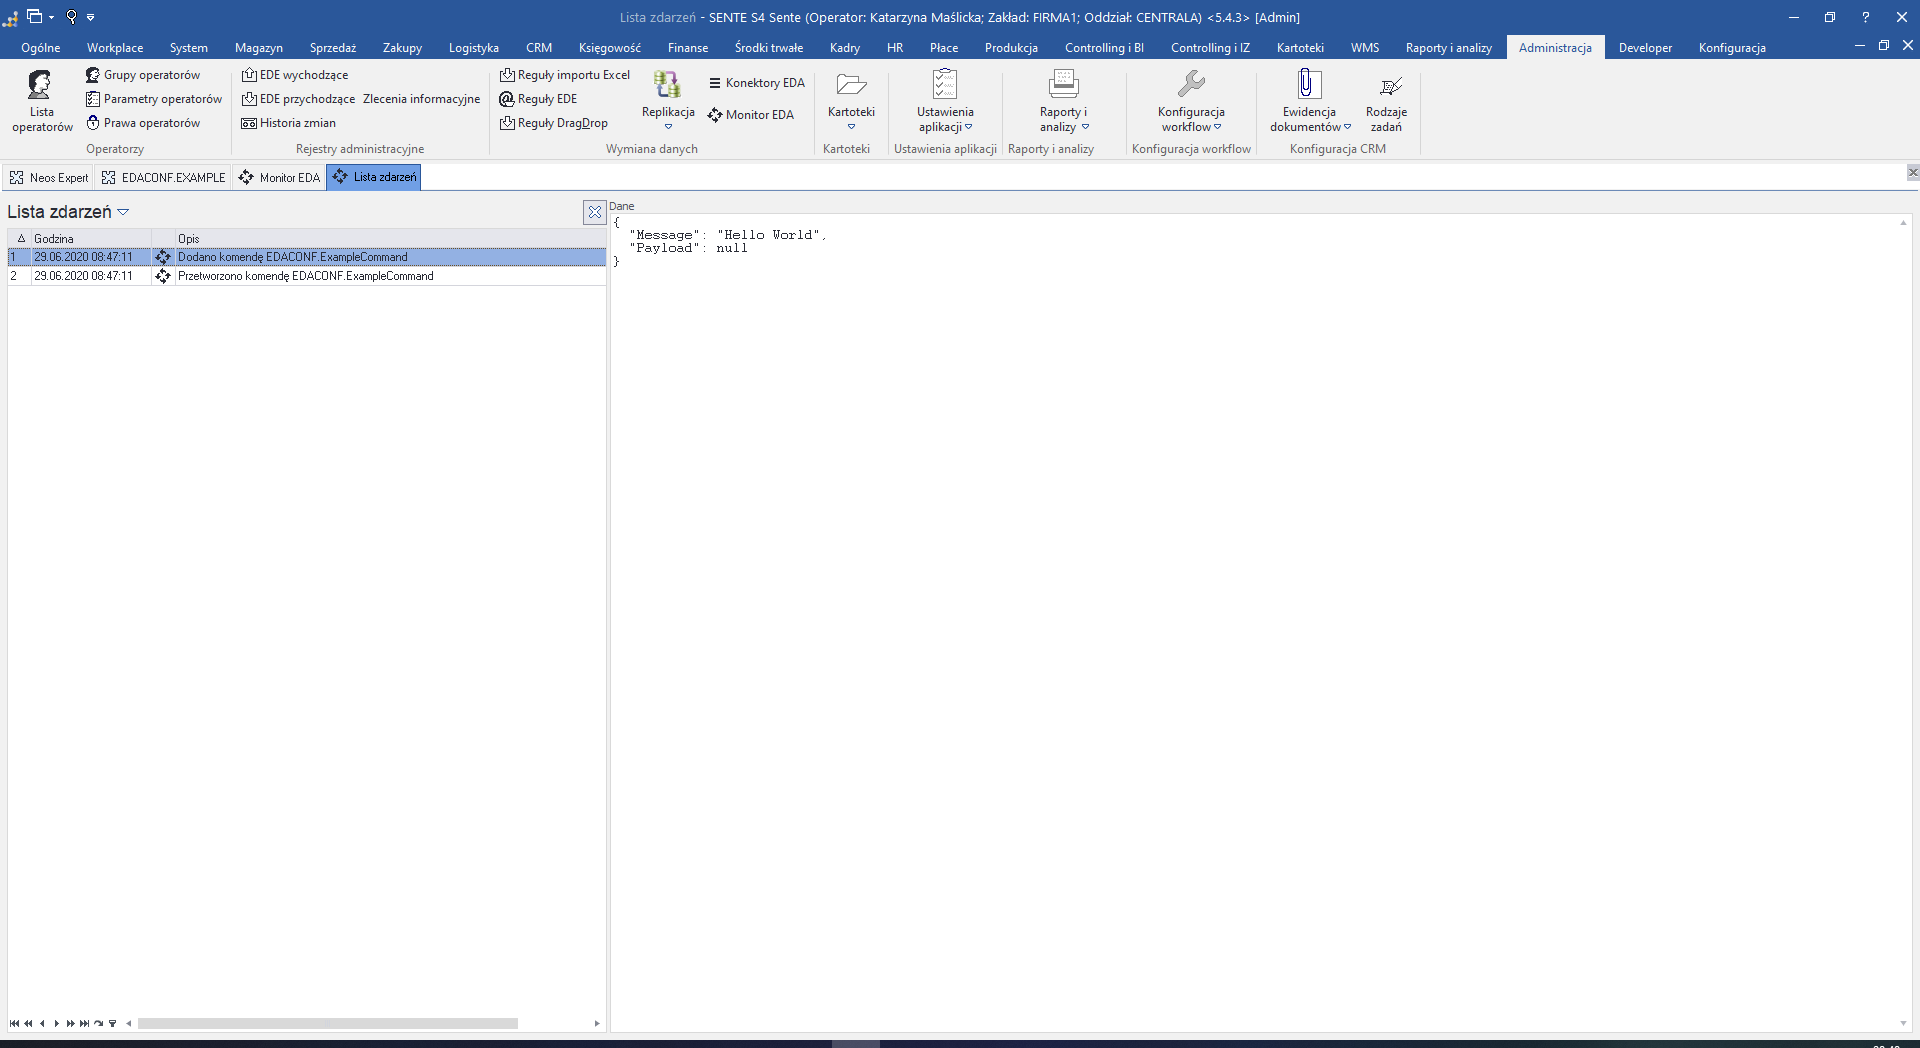Open Reguły DragDrop
This screenshot has width=1920, height=1048.
[x=554, y=123]
